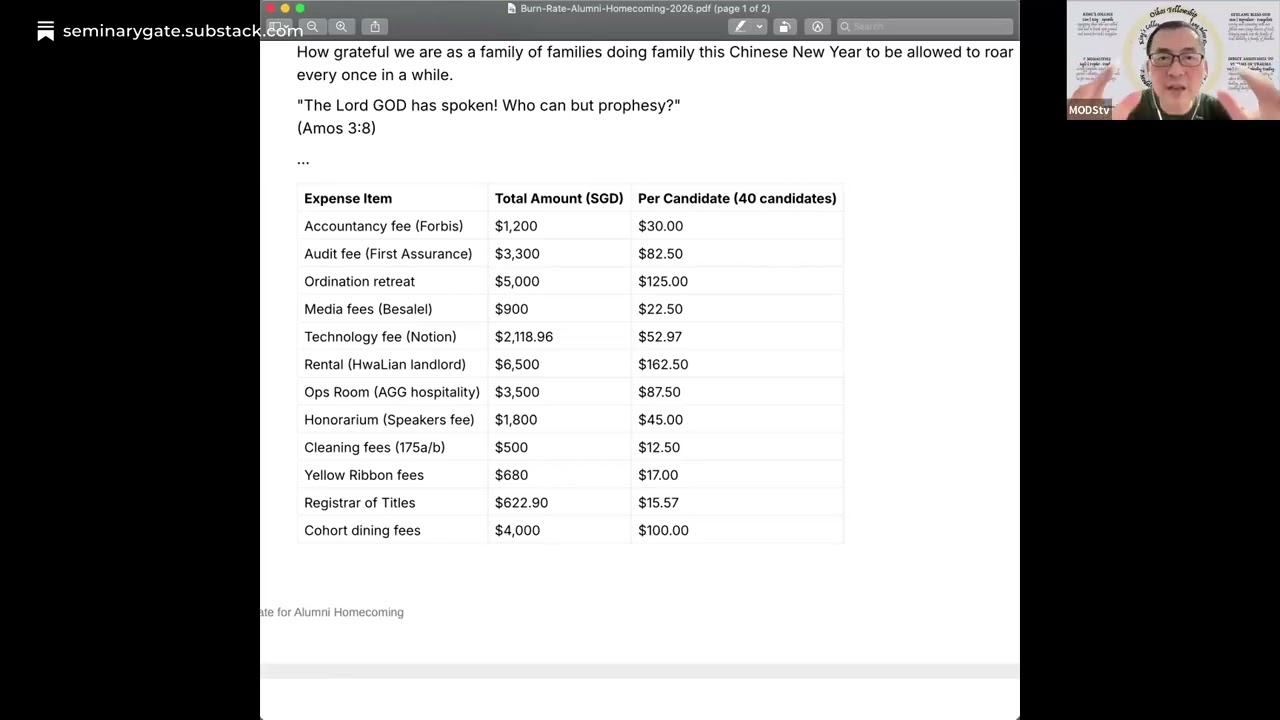Click 'Ops Room (AGG hospitality)' cell
This screenshot has width=1280, height=720.
[392, 392]
